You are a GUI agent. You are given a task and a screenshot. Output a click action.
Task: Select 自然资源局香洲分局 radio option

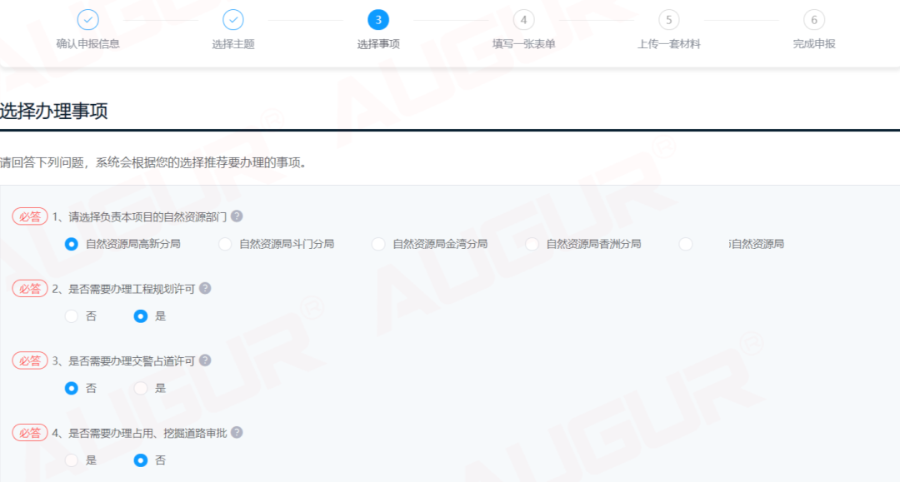pos(532,244)
